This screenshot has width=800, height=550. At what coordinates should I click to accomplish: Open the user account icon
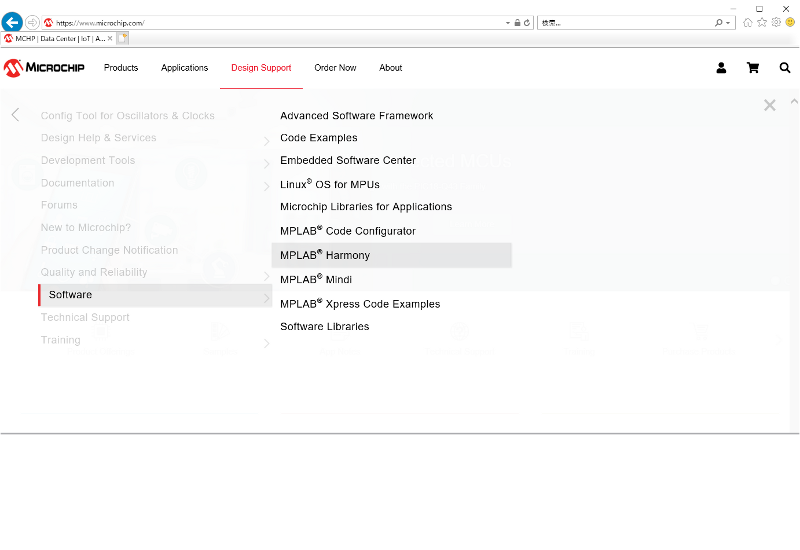point(721,68)
